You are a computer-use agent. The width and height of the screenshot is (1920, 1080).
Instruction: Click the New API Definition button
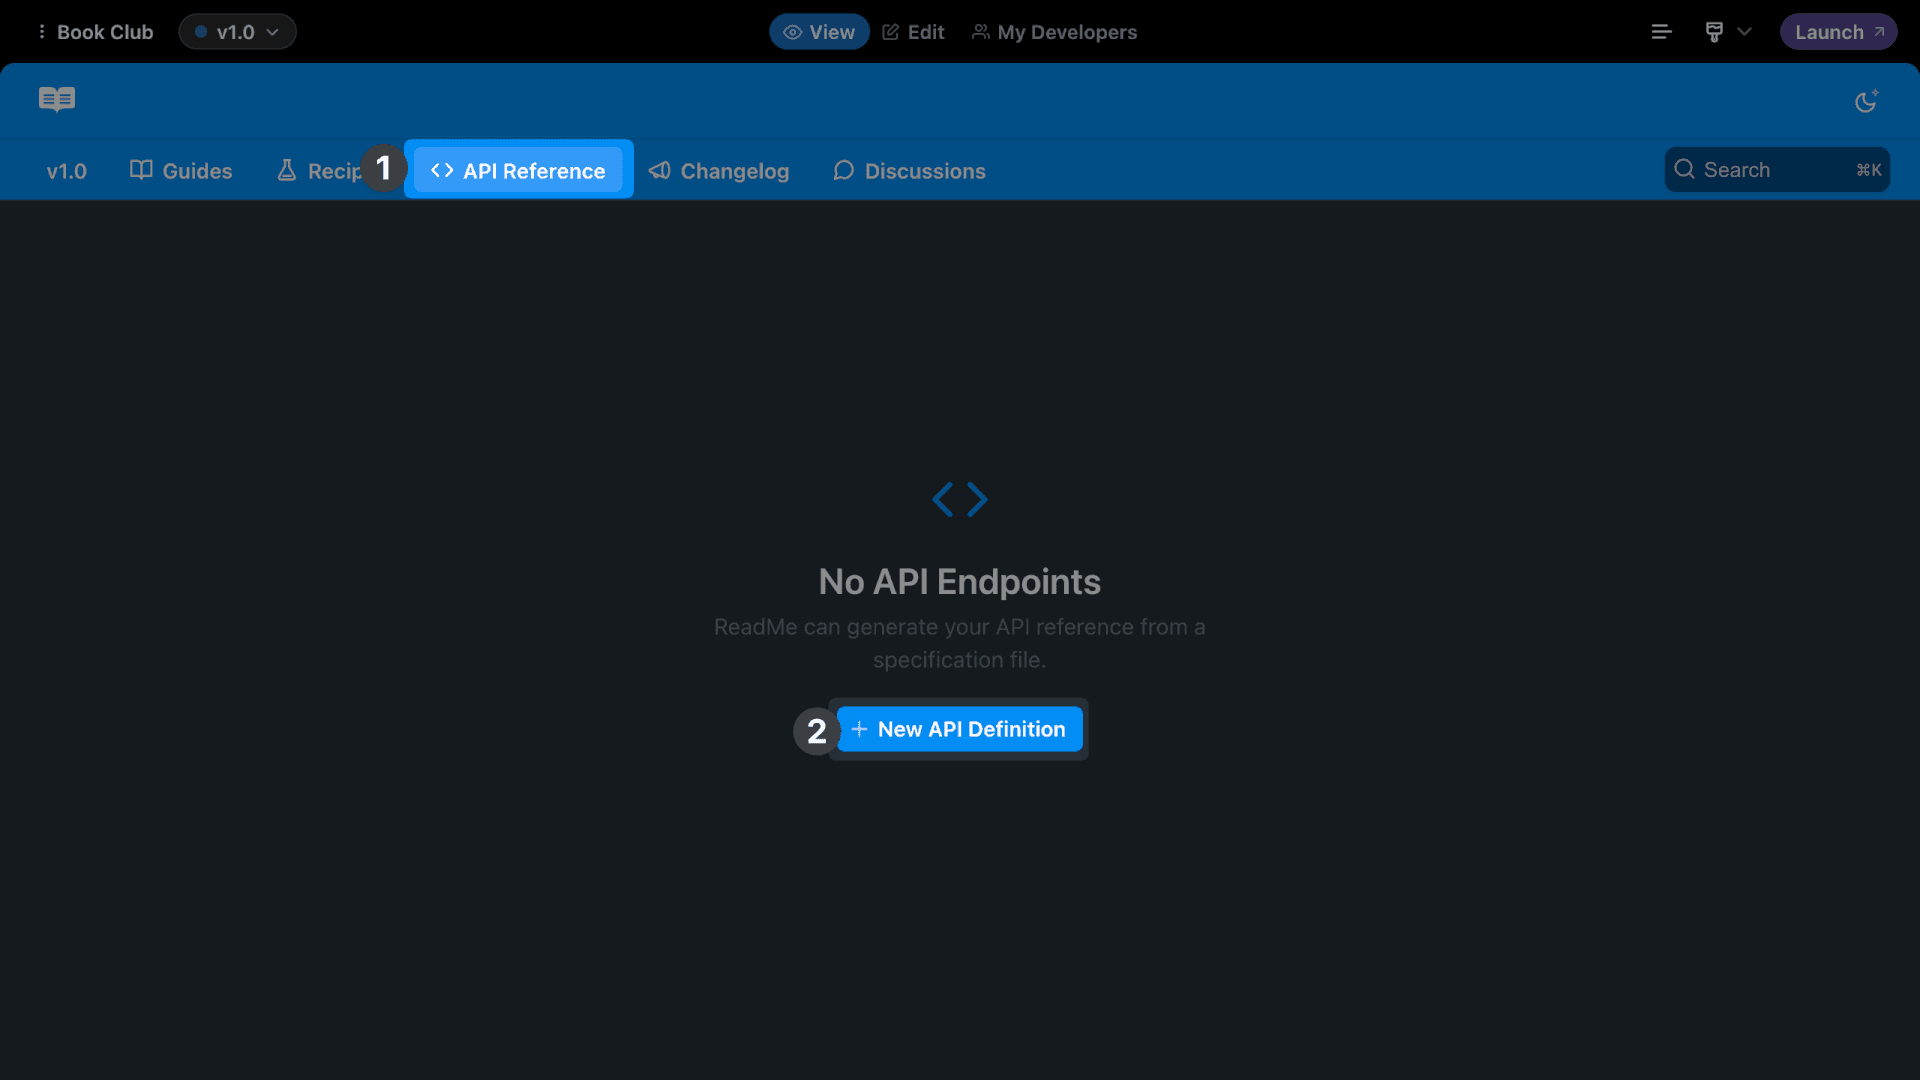click(x=959, y=729)
